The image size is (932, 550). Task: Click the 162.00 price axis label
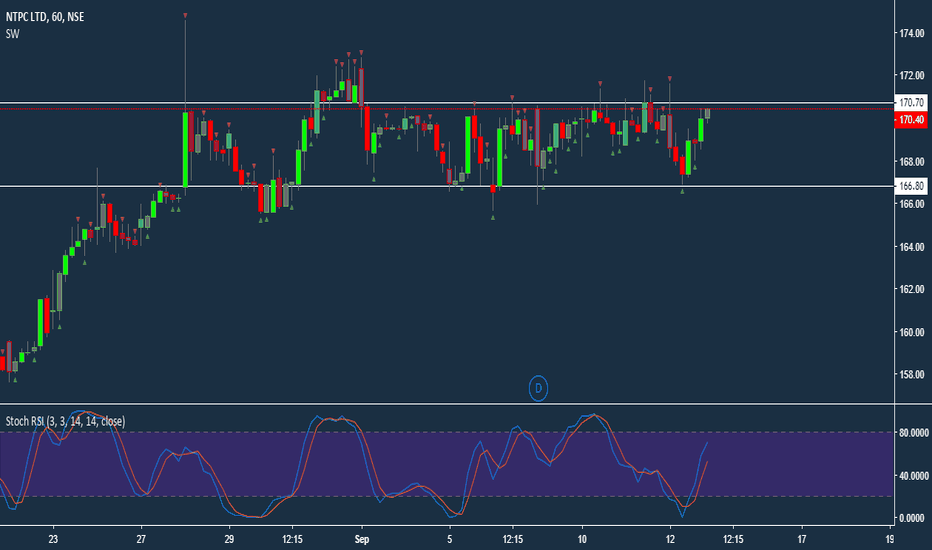click(x=911, y=289)
